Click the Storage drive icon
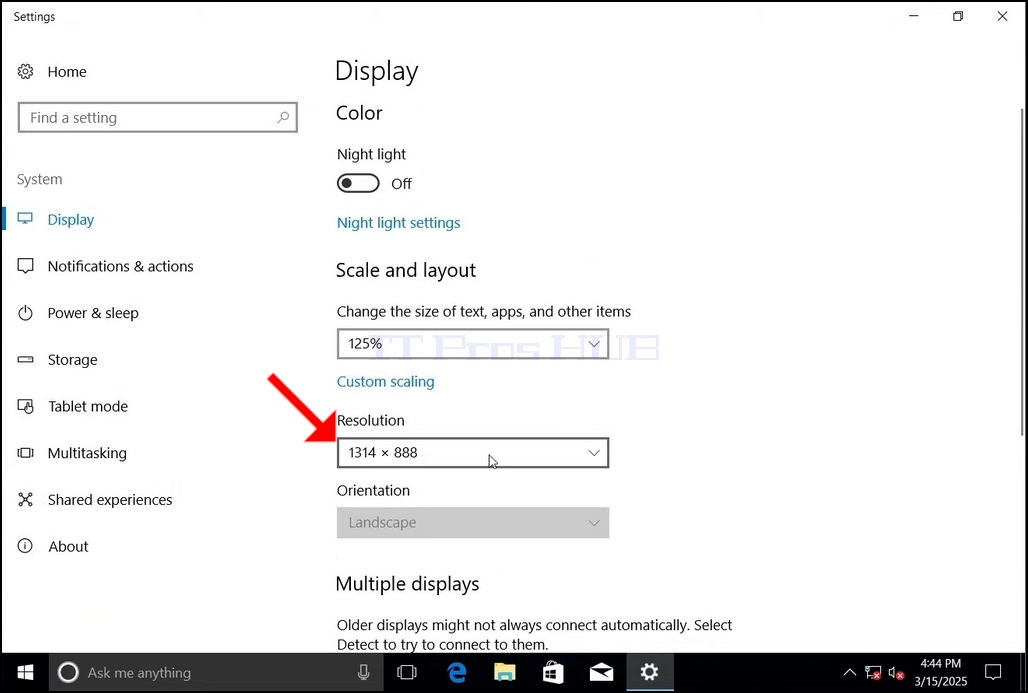1028x693 pixels. pos(25,359)
